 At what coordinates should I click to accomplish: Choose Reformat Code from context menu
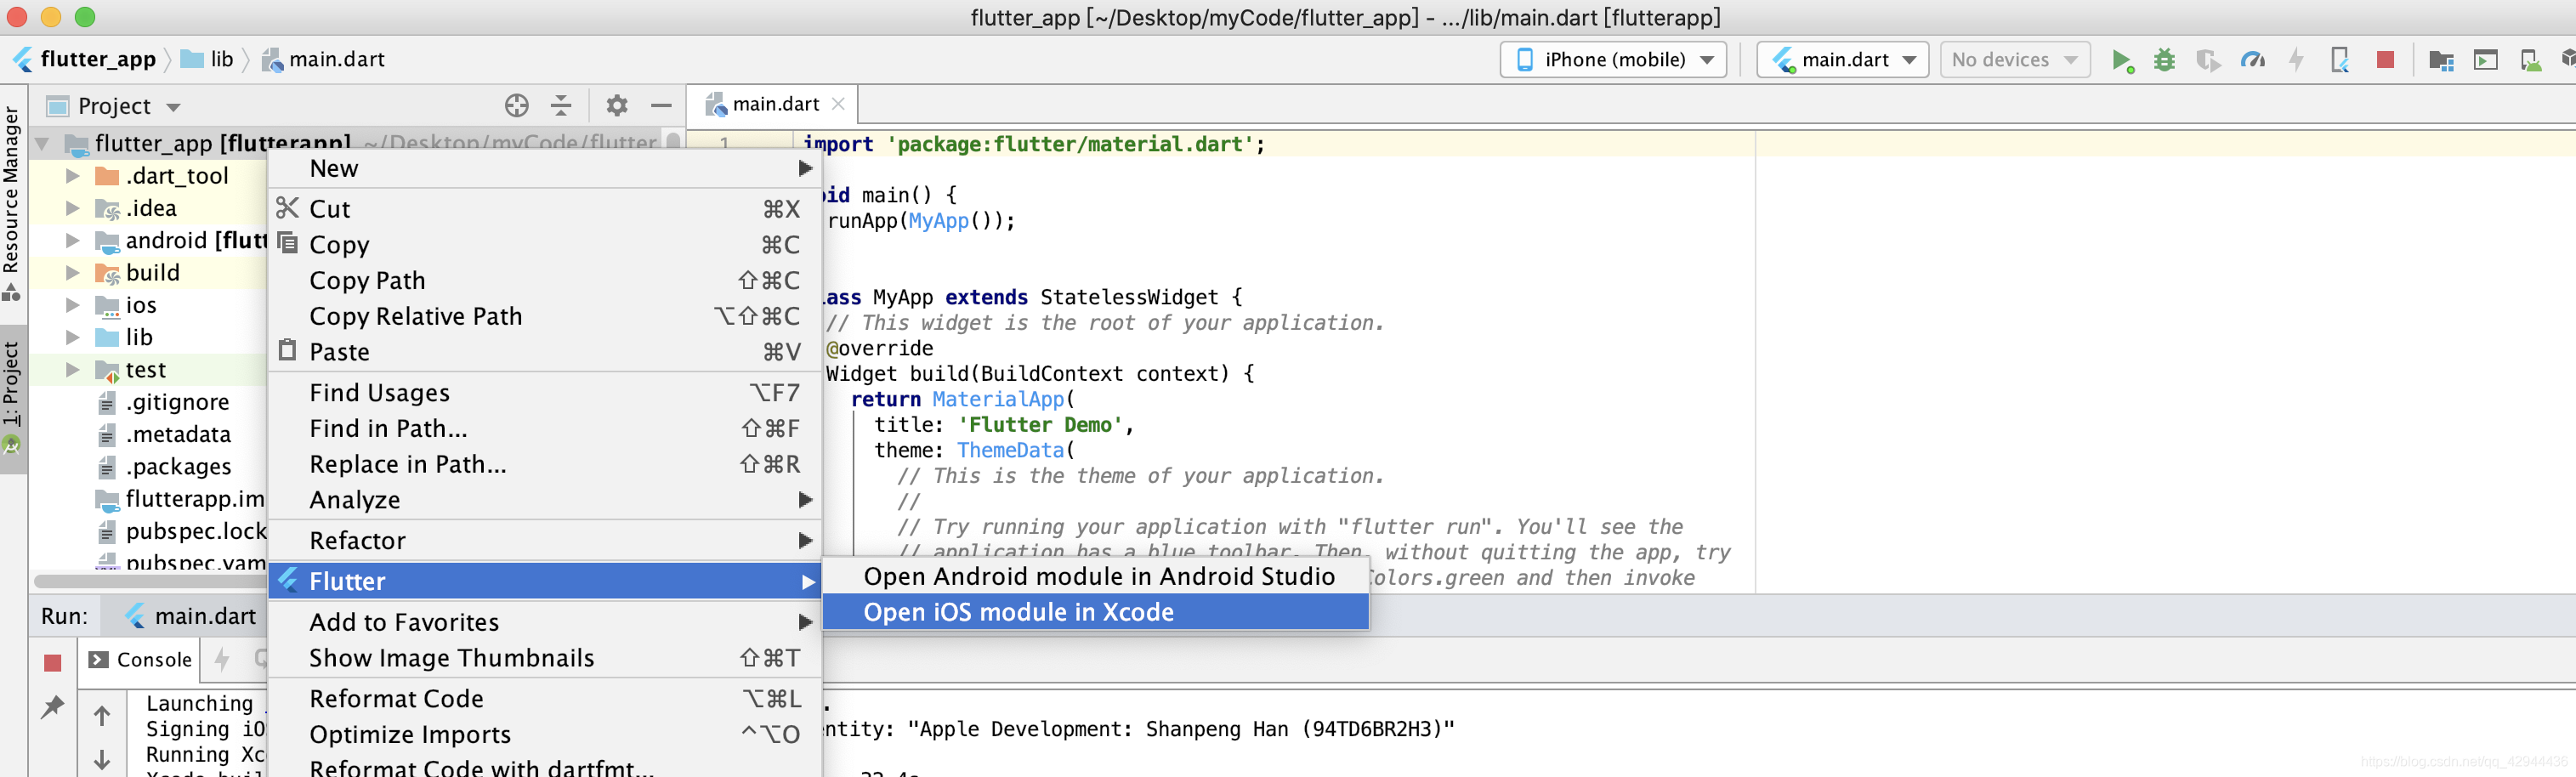pos(545,699)
